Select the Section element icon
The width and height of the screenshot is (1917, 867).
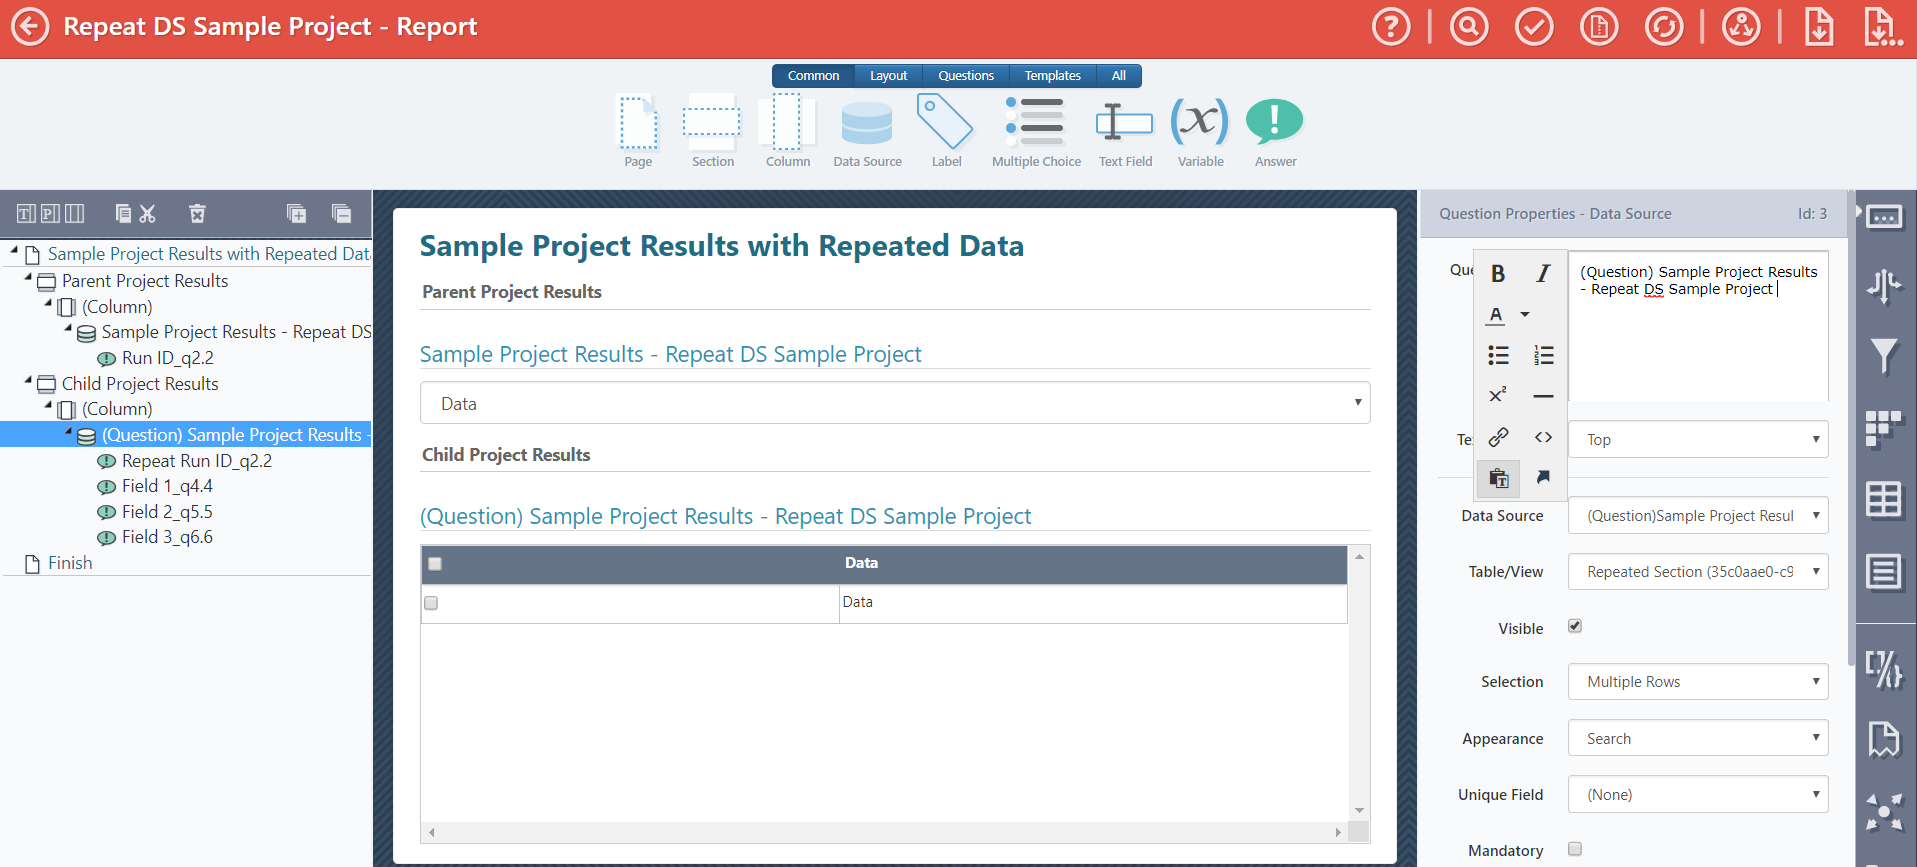coord(712,123)
